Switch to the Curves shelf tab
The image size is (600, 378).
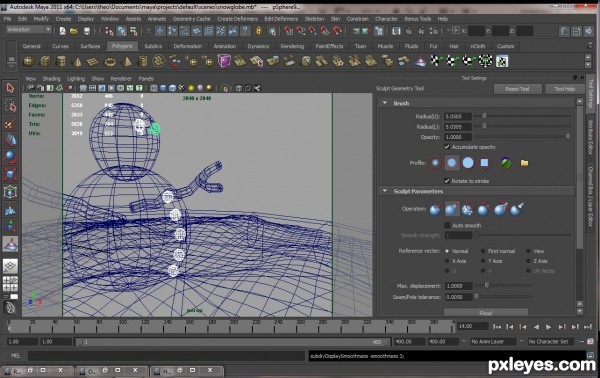coord(60,46)
